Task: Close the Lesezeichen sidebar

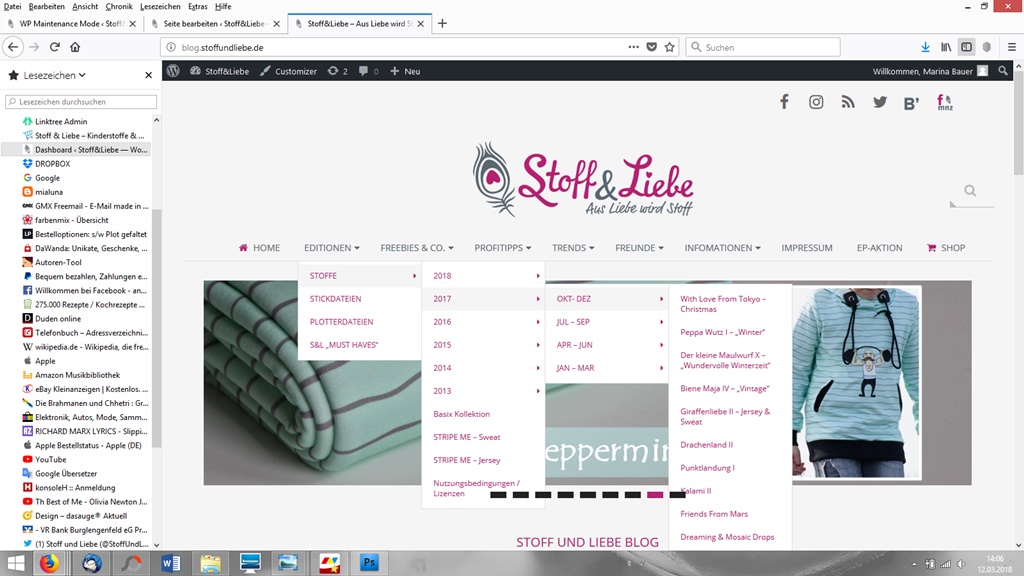Action: 148,75
